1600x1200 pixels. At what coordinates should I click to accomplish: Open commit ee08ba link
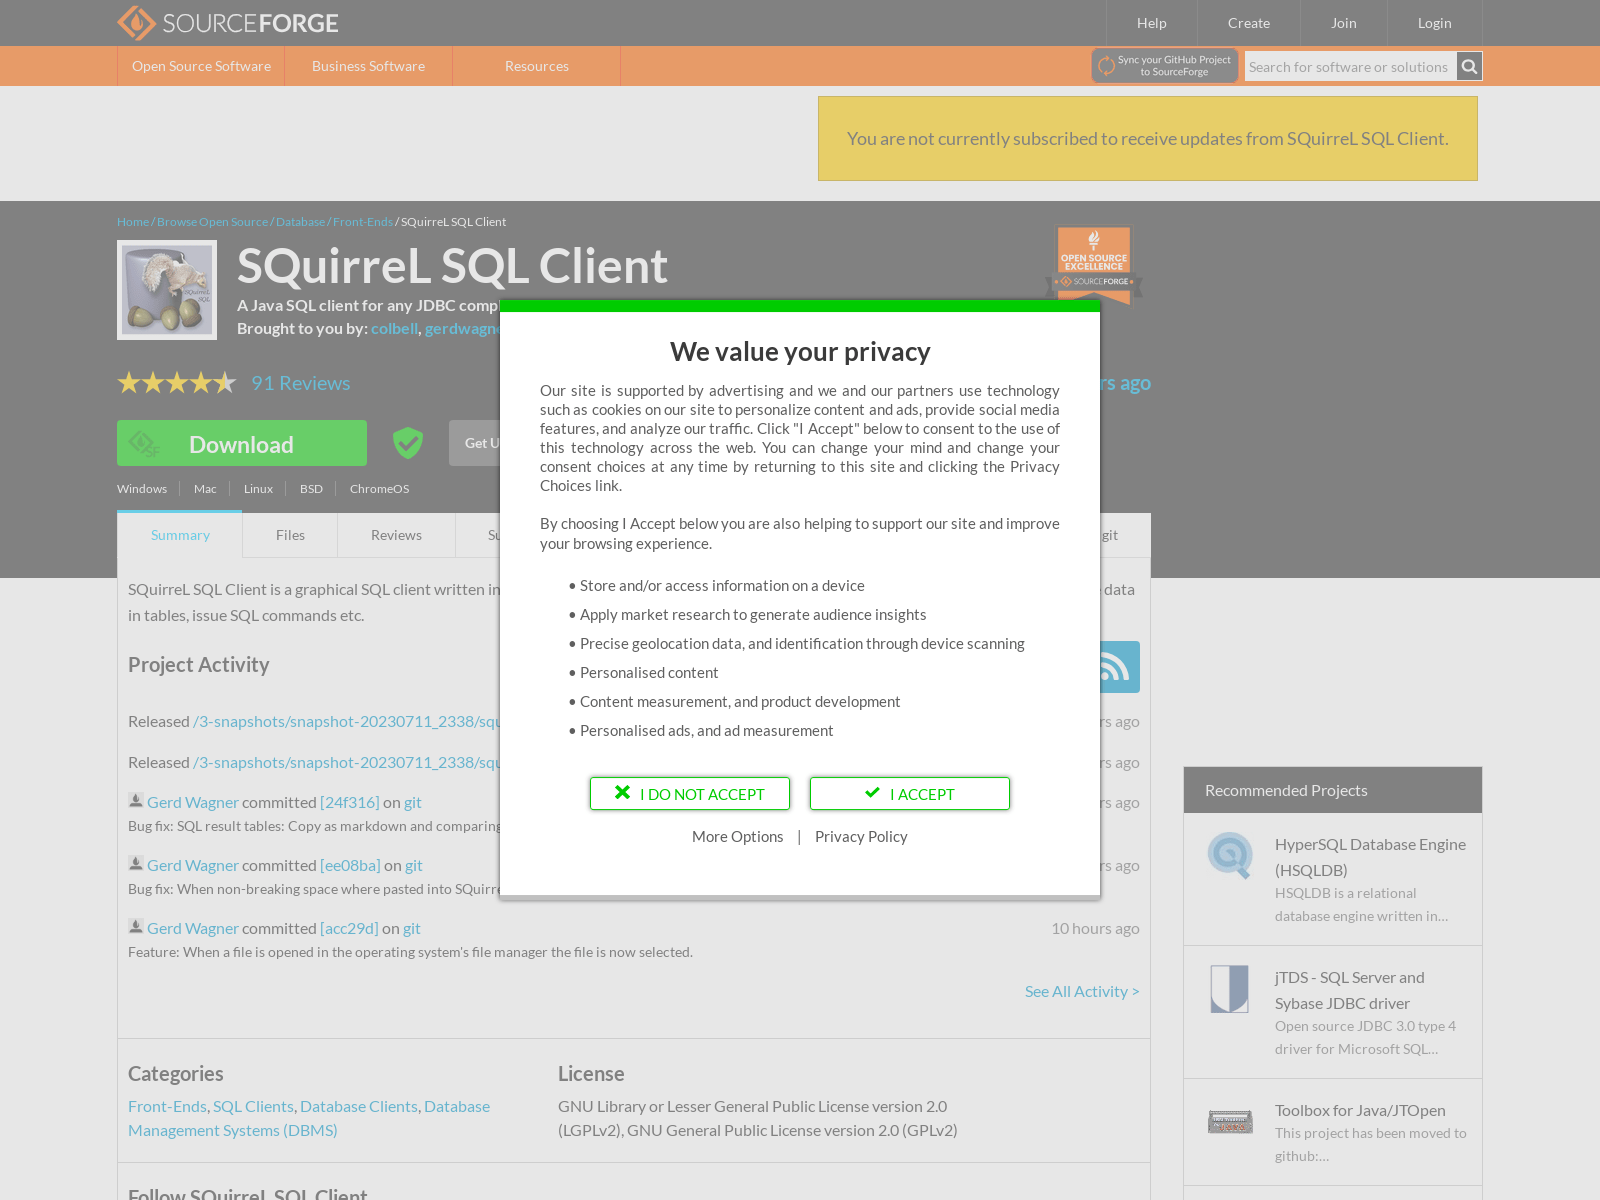(351, 865)
